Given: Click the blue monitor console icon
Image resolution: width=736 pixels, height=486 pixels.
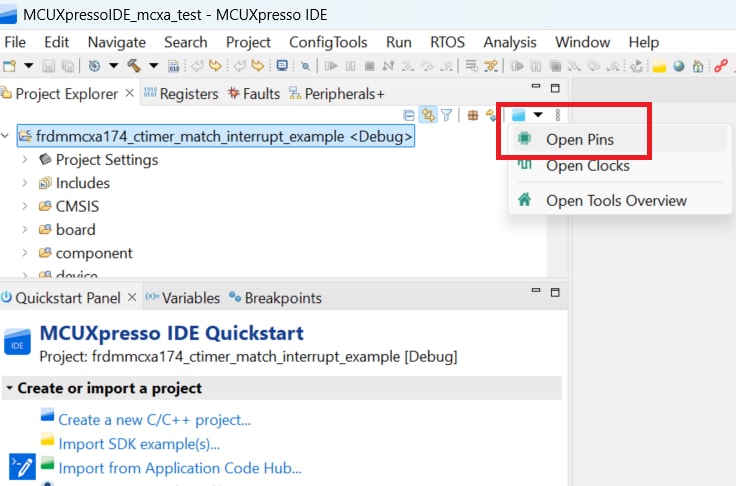Looking at the screenshot, I should 282,66.
